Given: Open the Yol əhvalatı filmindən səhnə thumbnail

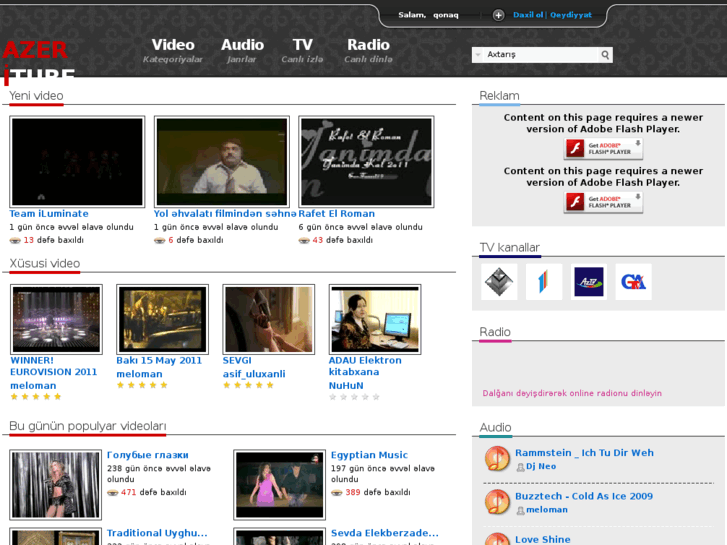Looking at the screenshot, I should pyautogui.click(x=222, y=161).
